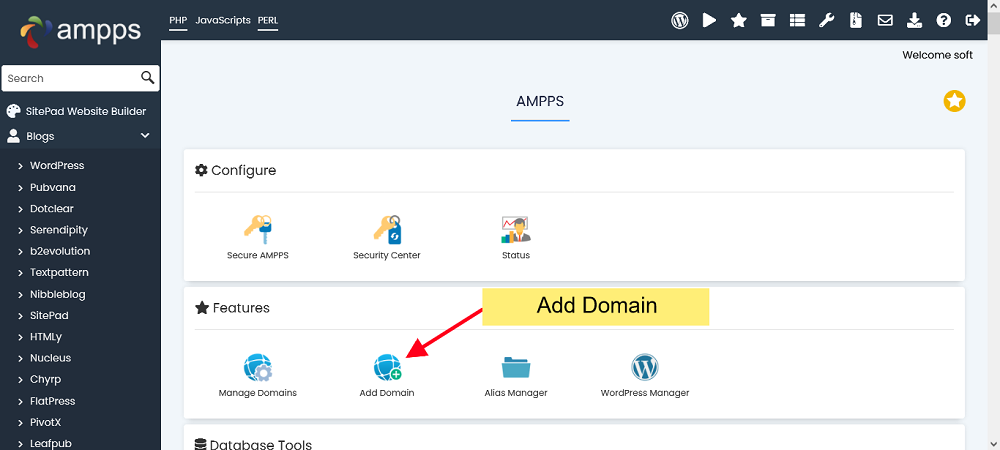1000x450 pixels.
Task: Expand the Pubvana sidebar entry
Action: pos(20,187)
